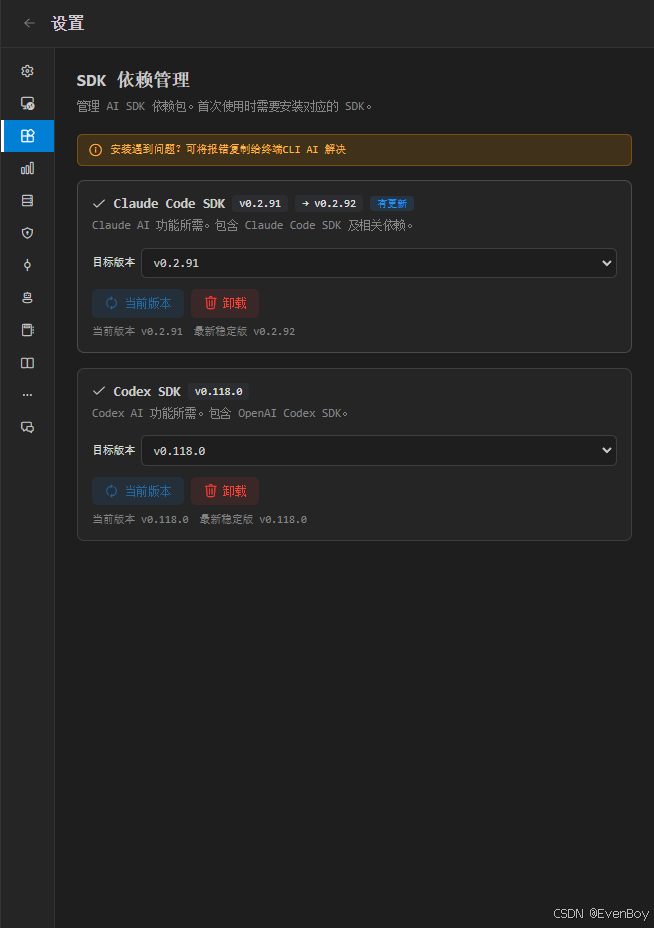Click the 有更新 update badge
The height and width of the screenshot is (928, 654).
392,204
